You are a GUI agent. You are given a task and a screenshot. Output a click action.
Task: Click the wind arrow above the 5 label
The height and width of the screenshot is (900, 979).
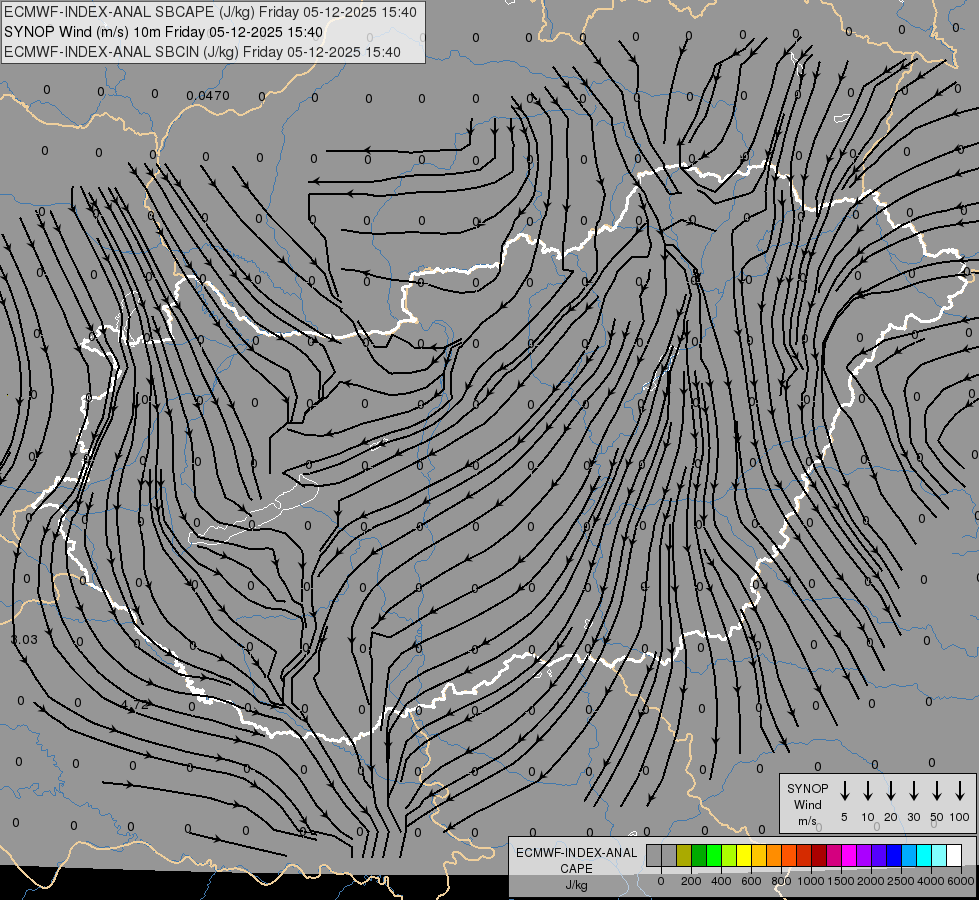click(x=844, y=791)
